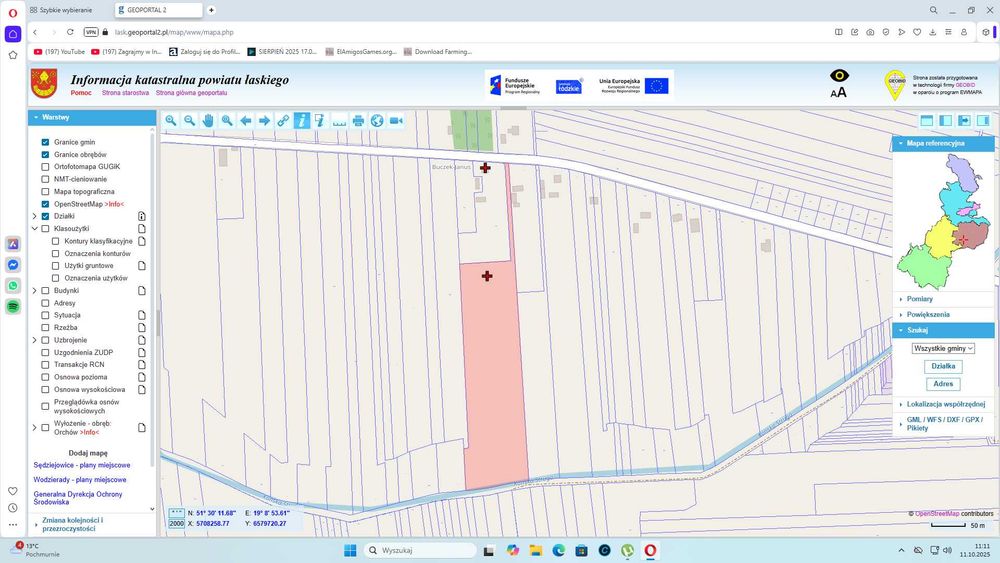Screen dimensions: 1000x563
Task: Select the area information tool
Action: [320, 121]
